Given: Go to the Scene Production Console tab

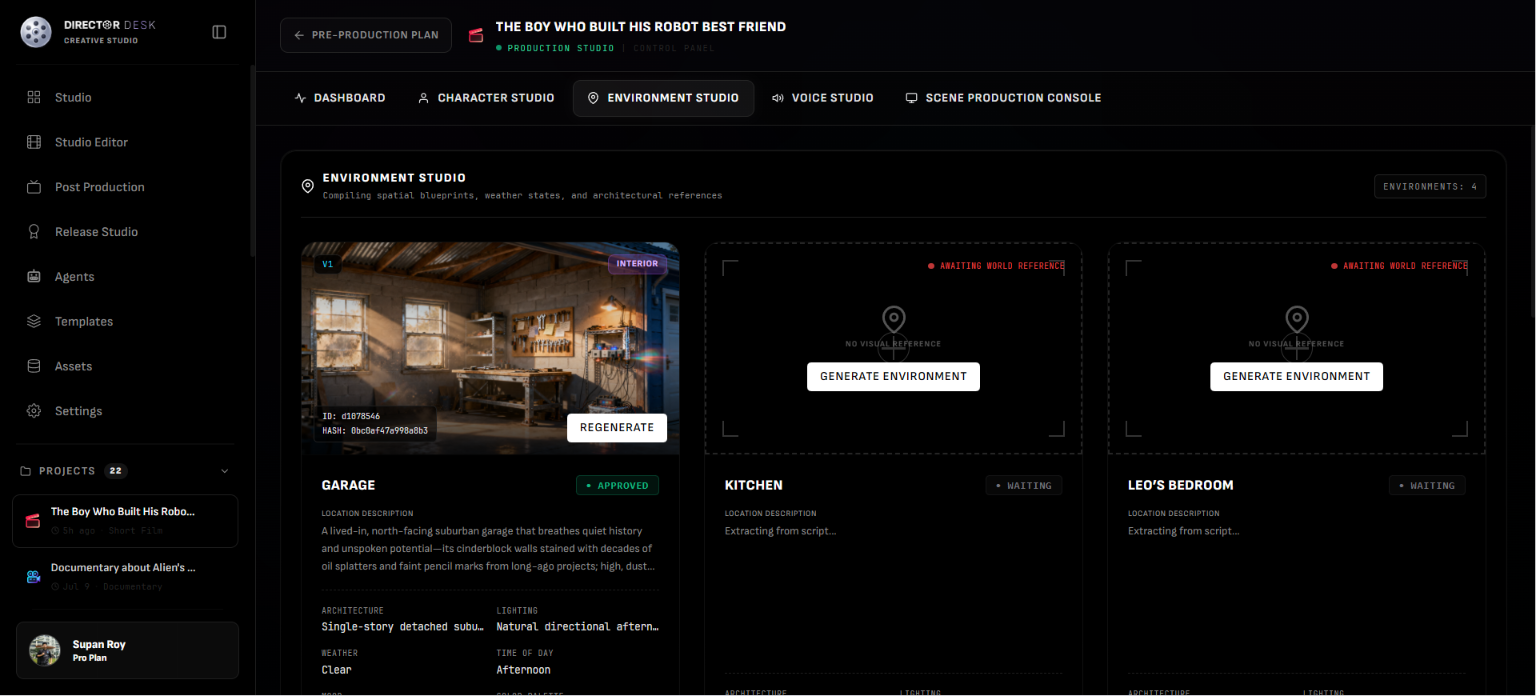Looking at the screenshot, I should [1003, 98].
